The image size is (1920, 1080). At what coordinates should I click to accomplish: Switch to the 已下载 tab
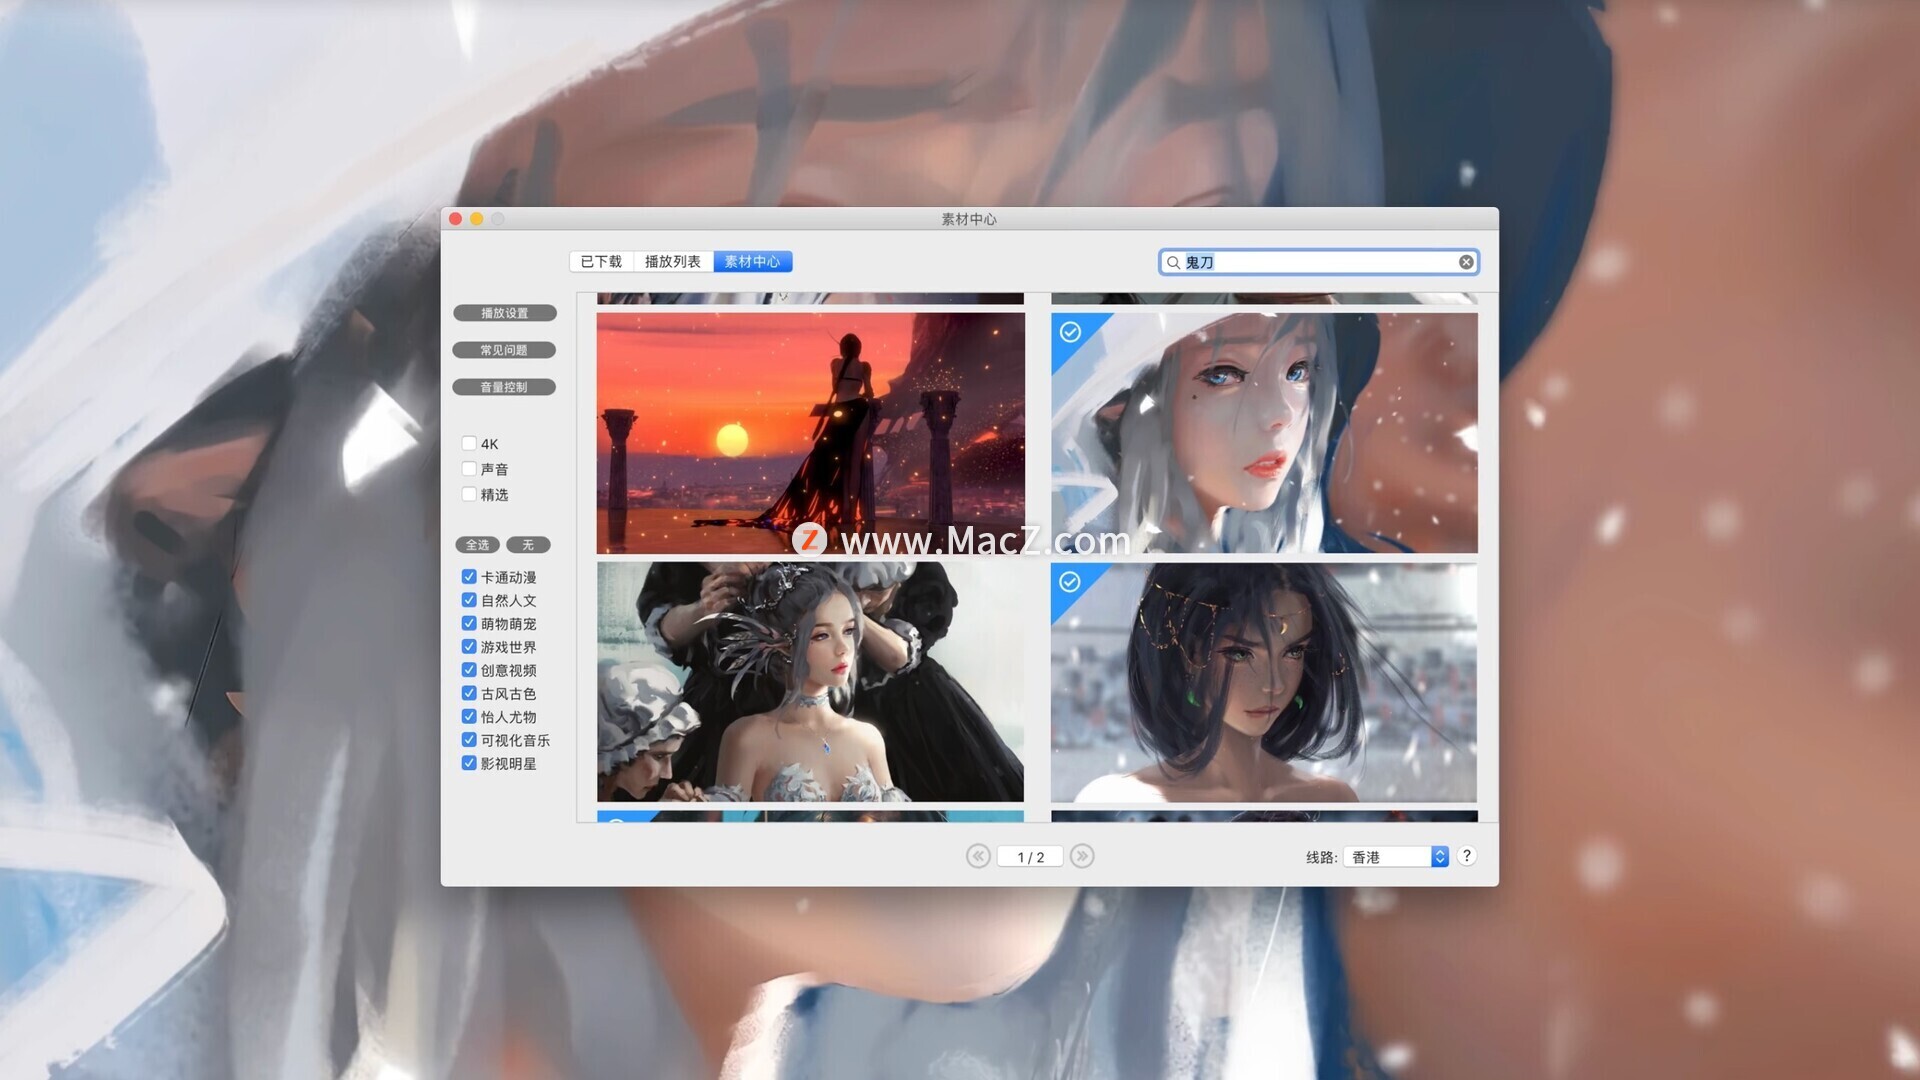click(x=601, y=262)
